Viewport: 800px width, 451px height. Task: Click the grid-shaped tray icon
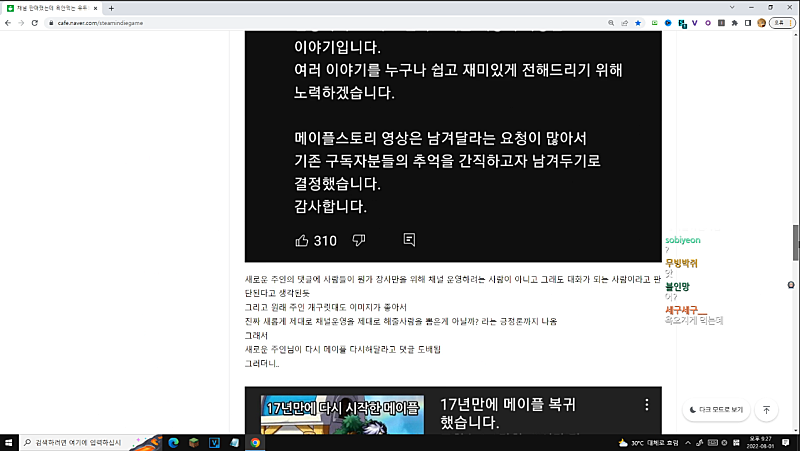[736, 443]
